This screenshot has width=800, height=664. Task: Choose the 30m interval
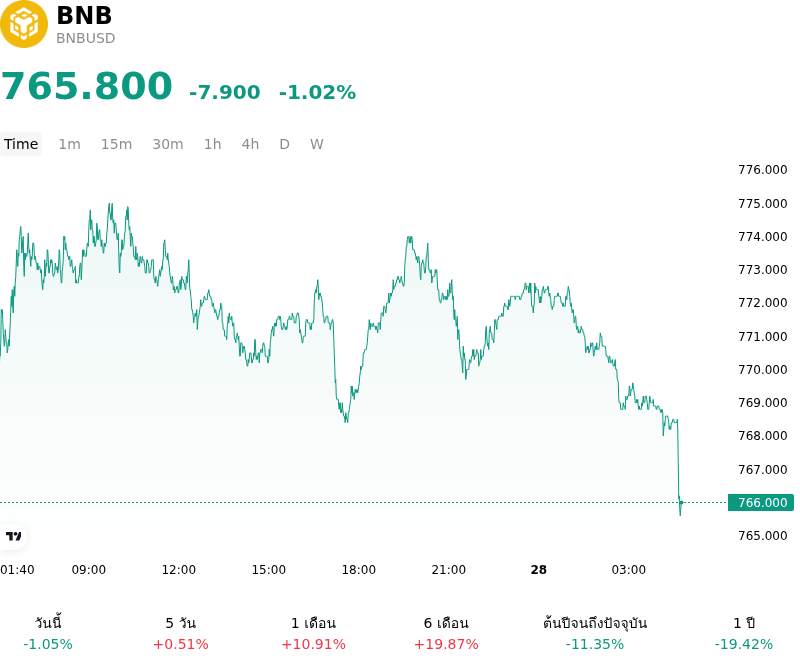(168, 144)
